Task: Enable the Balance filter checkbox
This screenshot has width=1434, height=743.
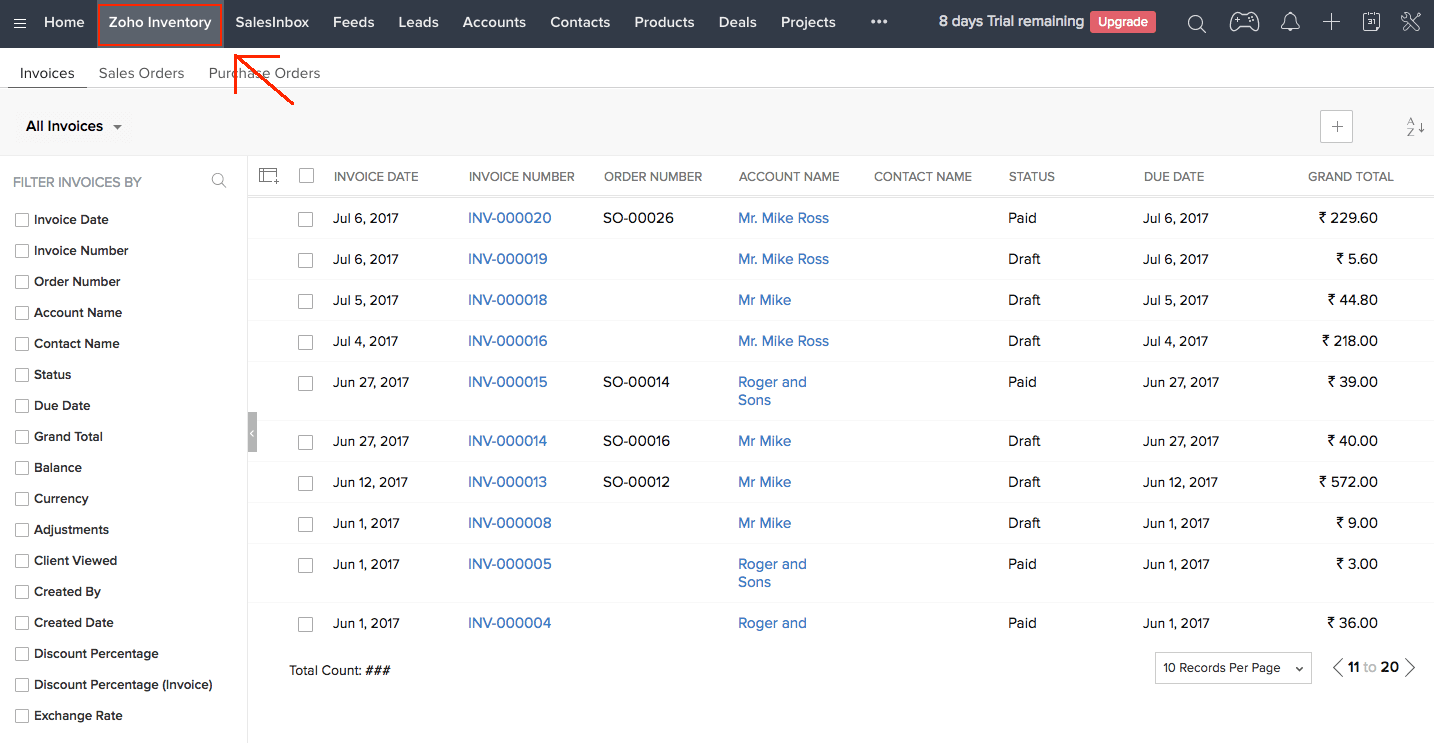Action: pos(22,468)
